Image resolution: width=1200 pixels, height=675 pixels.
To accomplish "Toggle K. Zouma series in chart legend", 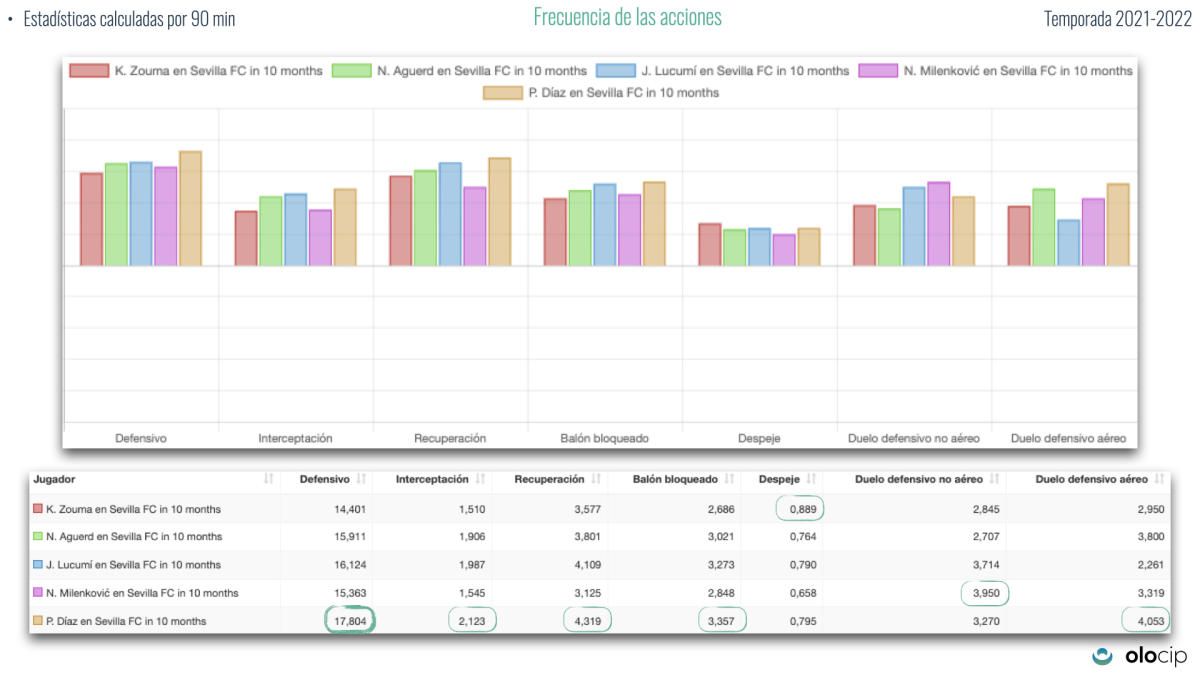I will tap(196, 71).
